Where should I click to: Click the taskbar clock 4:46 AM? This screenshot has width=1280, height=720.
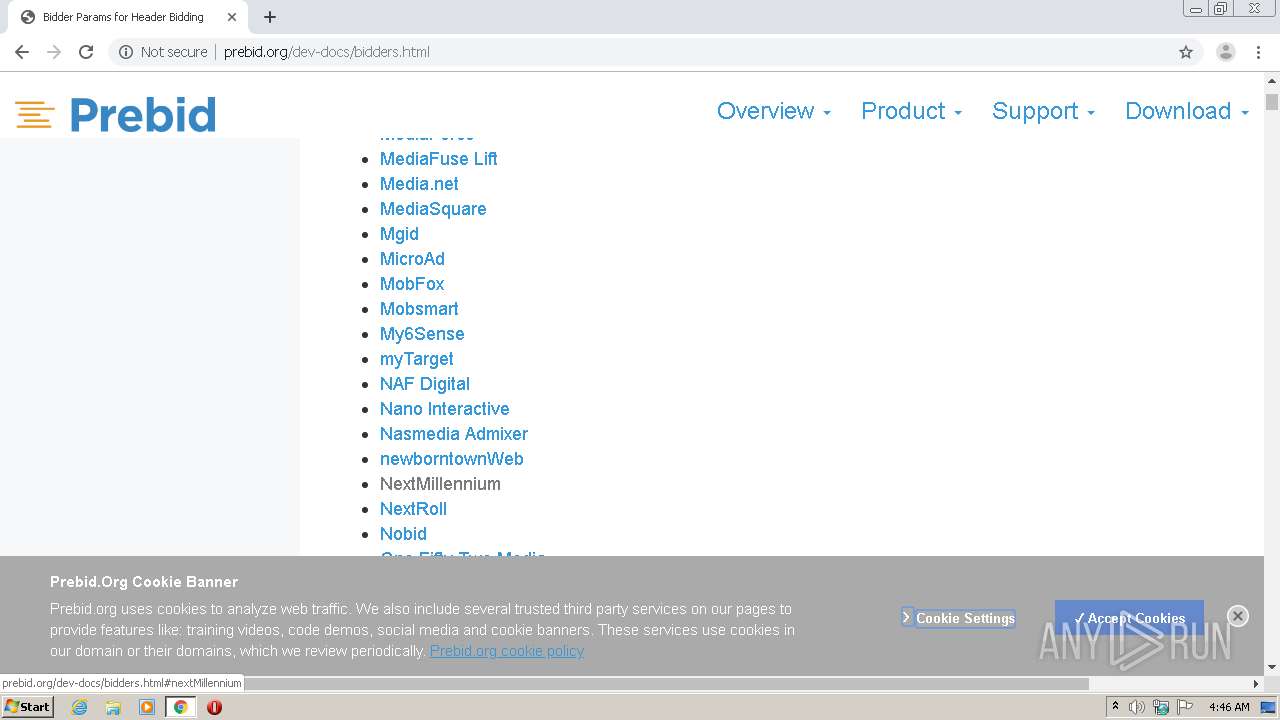pyautogui.click(x=1229, y=707)
